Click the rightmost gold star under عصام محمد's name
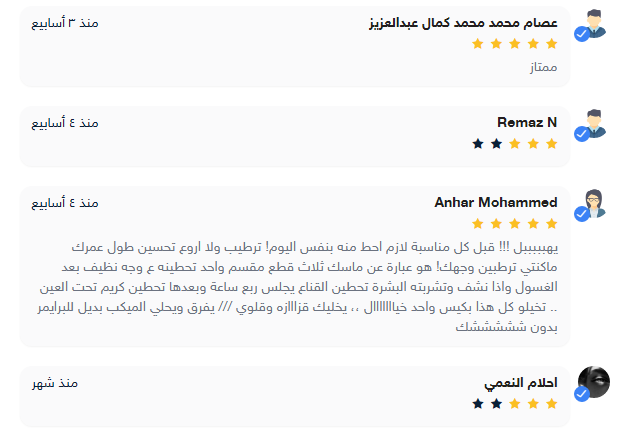 pyautogui.click(x=551, y=44)
